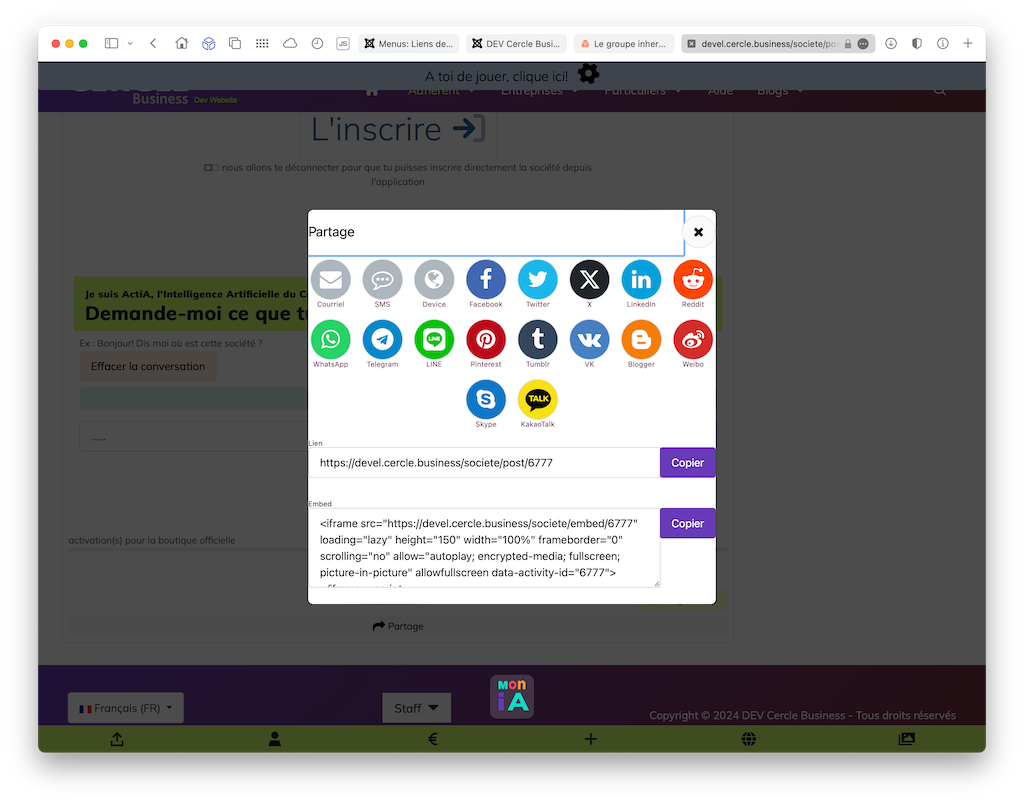1024x803 pixels.
Task: Share the post on VK
Action: (x=590, y=339)
